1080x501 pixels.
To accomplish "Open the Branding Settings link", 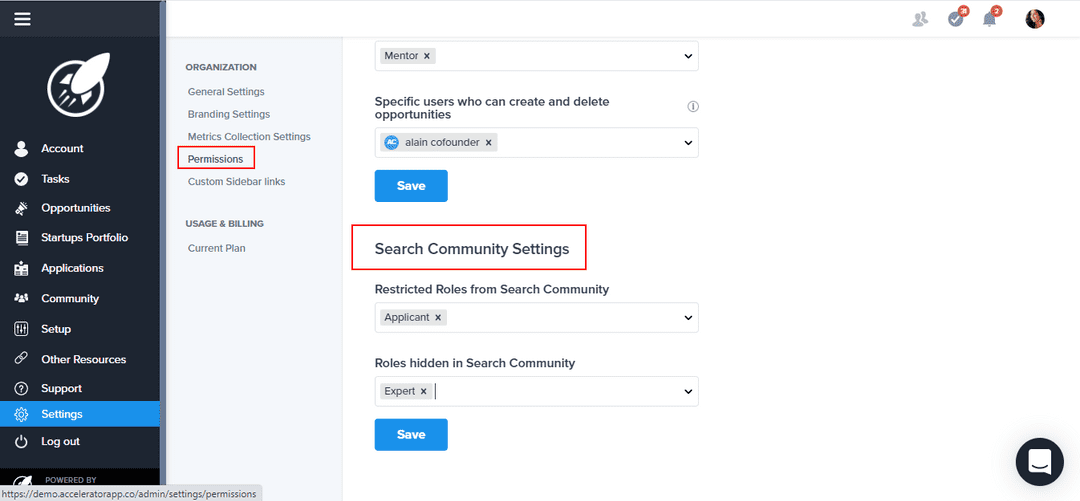I will 228,114.
